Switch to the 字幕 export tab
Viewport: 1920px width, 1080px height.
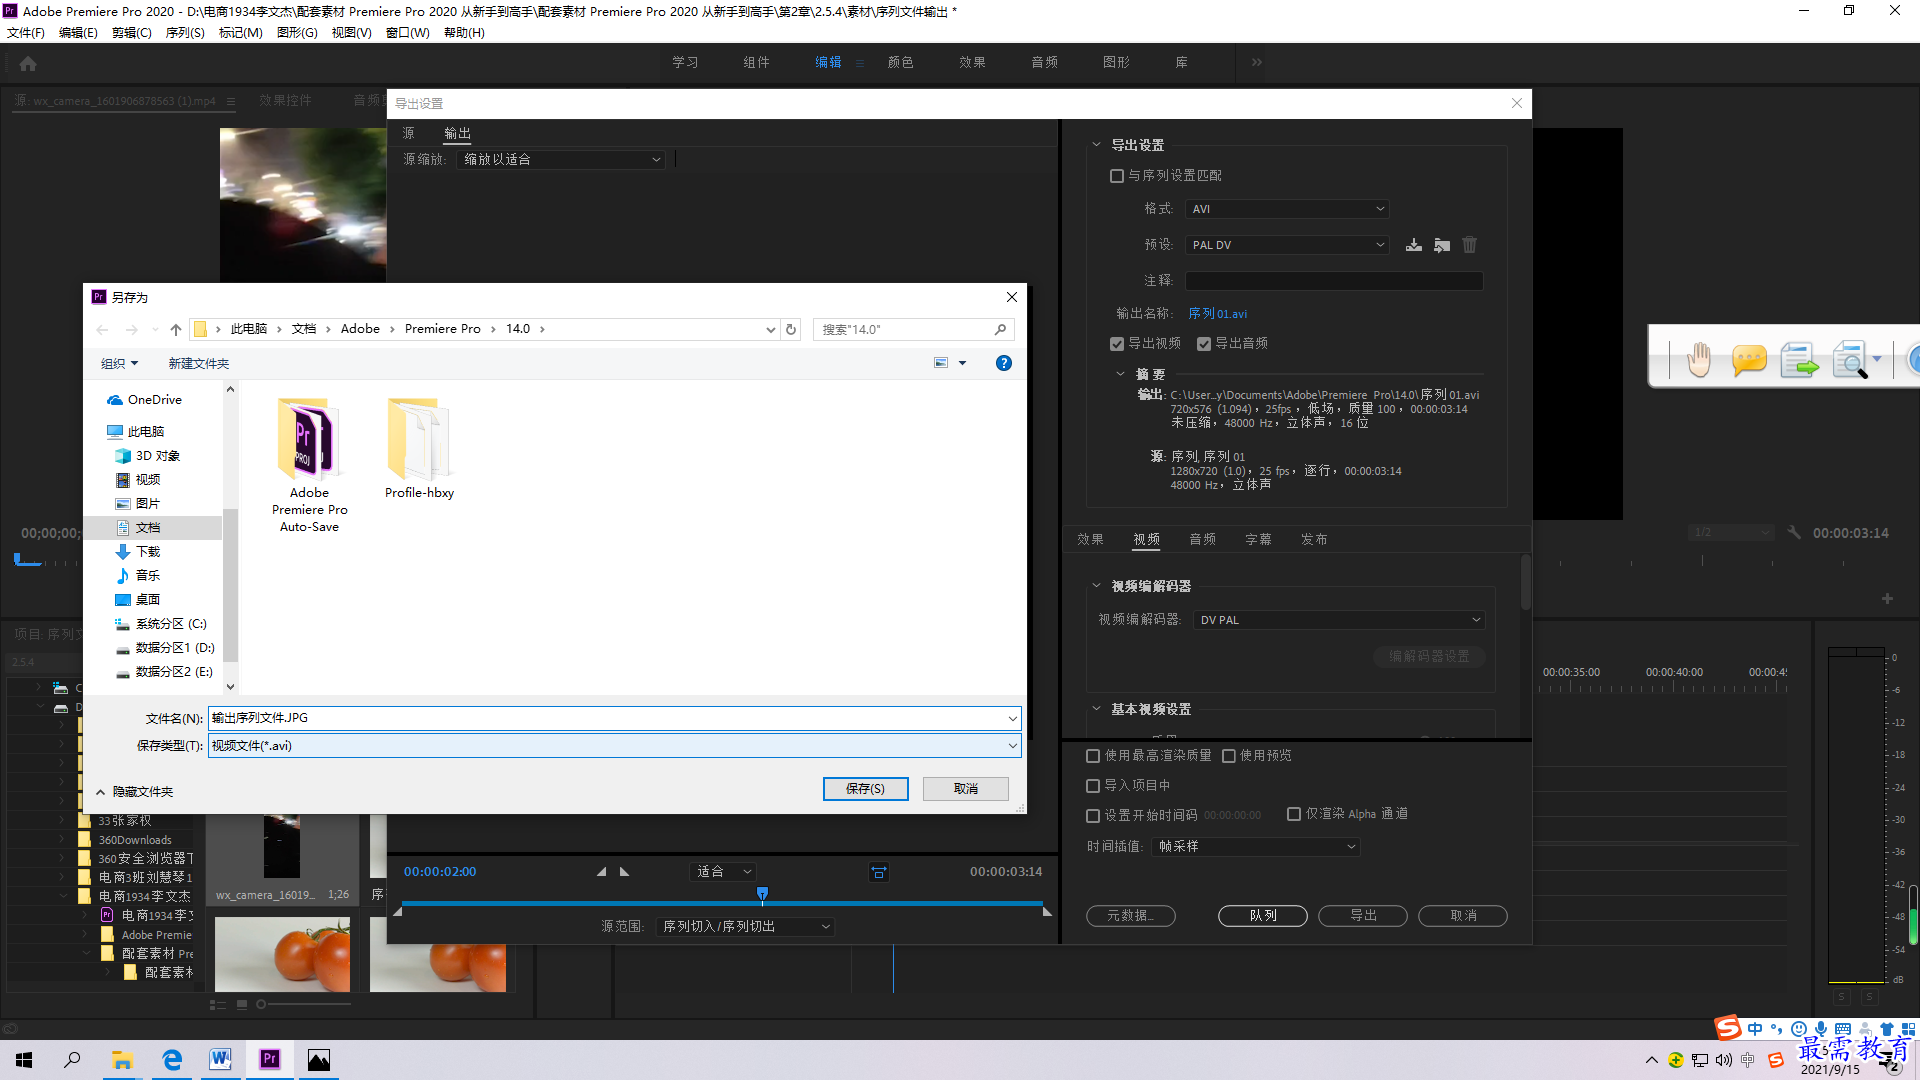tap(1258, 540)
